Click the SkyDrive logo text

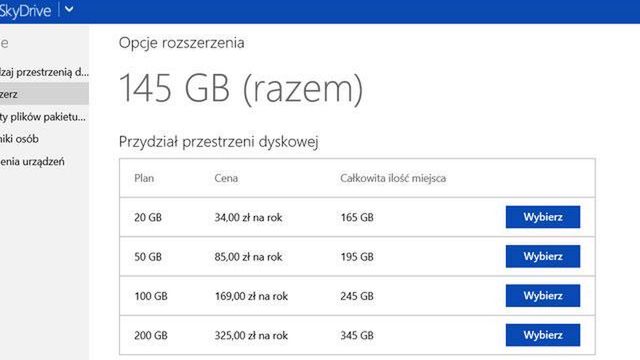(x=25, y=10)
